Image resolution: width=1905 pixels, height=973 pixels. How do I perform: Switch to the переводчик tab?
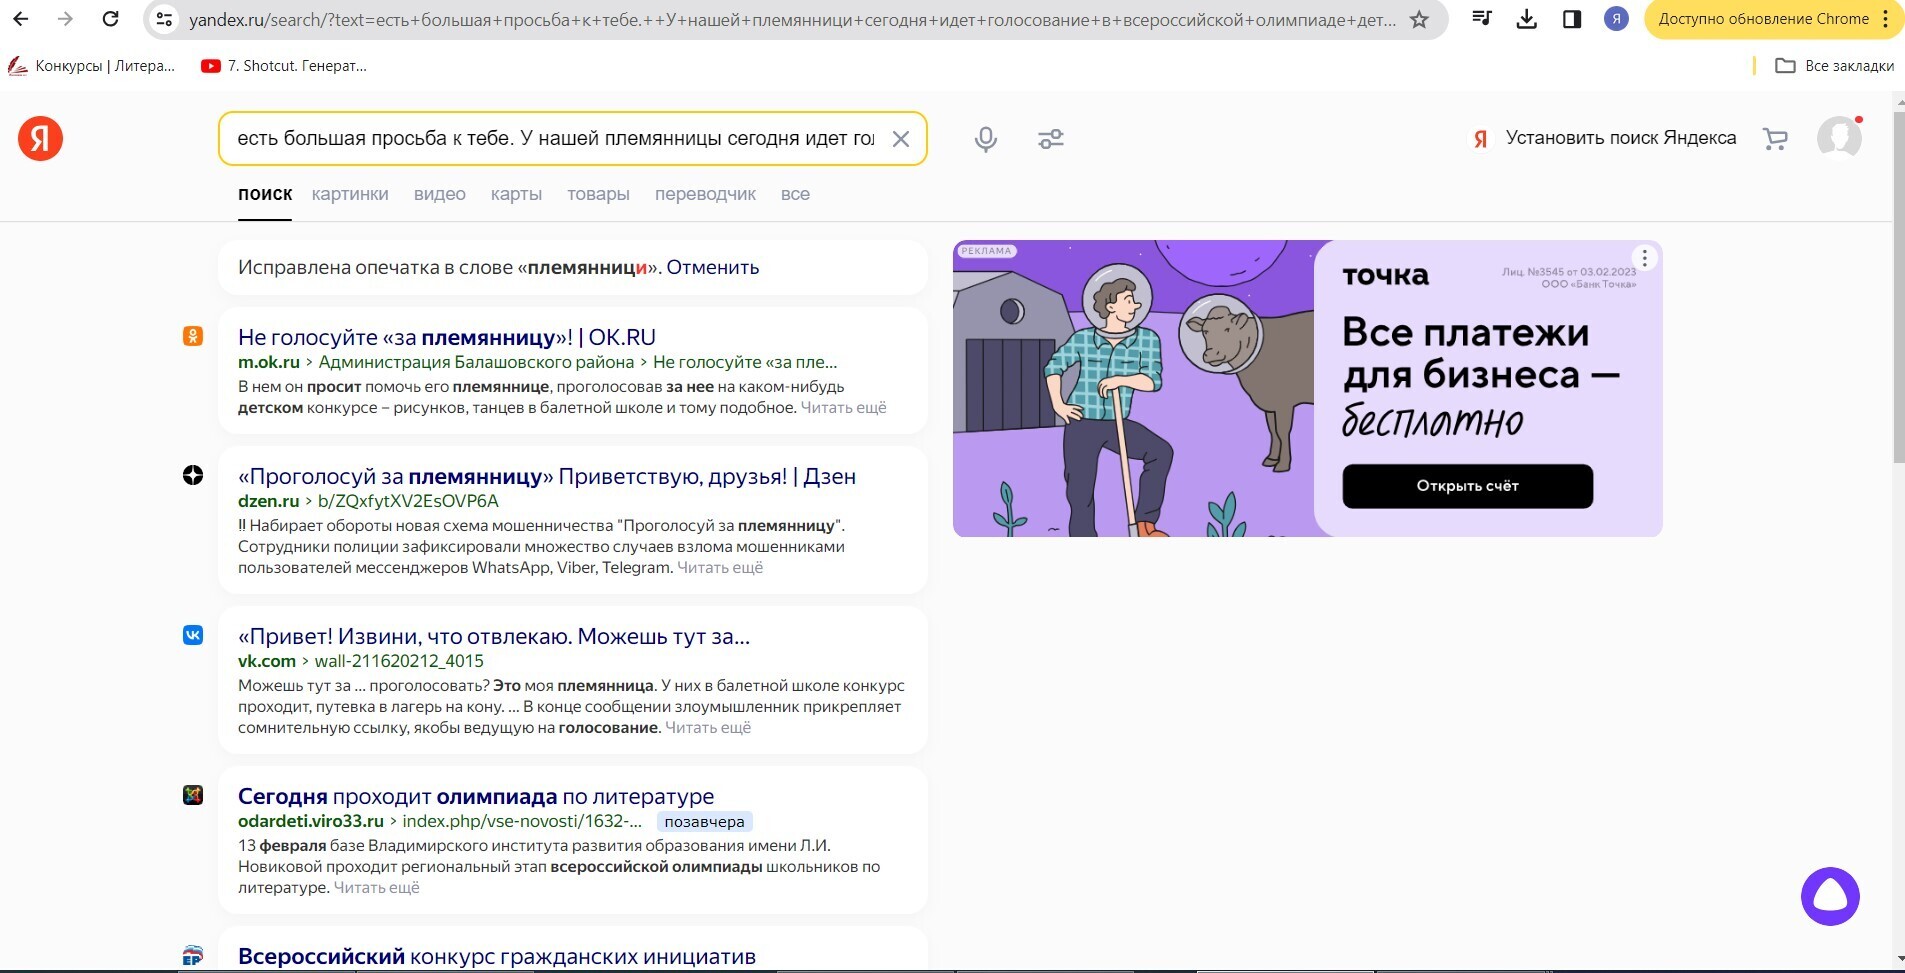tap(704, 194)
